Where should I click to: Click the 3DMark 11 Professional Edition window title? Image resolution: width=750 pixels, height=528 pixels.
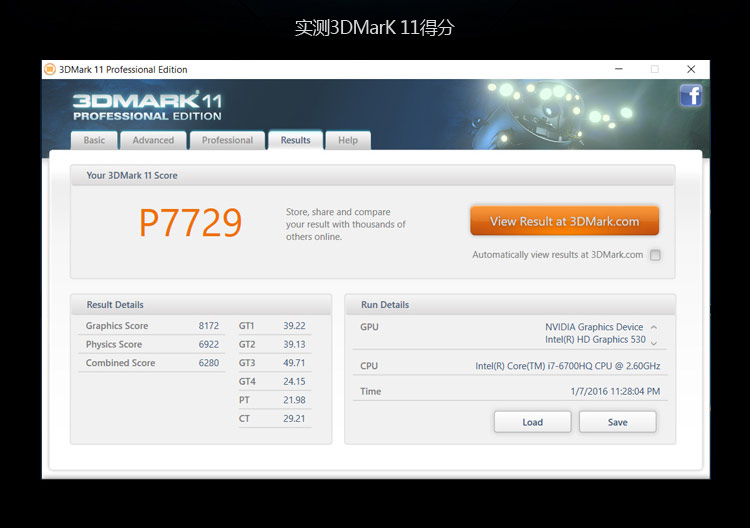[123, 69]
